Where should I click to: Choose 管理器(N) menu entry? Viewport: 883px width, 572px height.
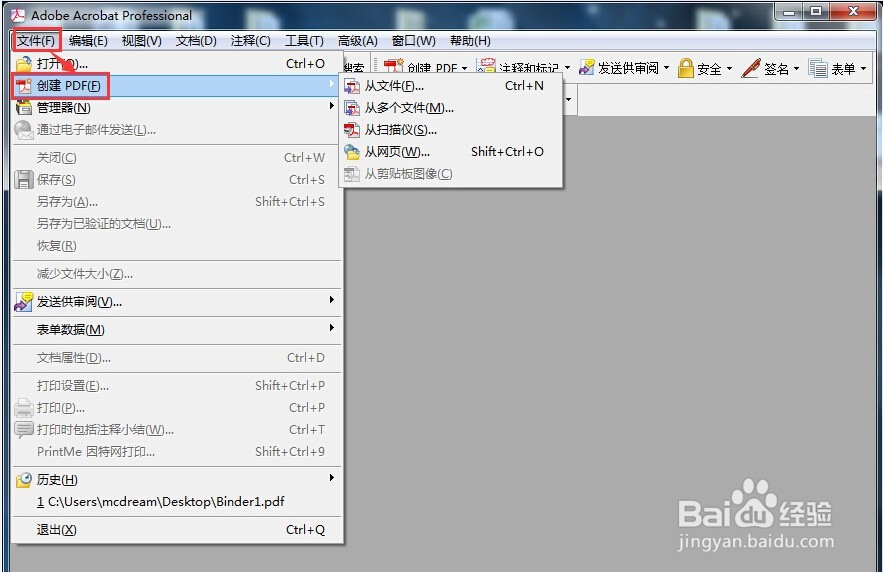coord(177,108)
